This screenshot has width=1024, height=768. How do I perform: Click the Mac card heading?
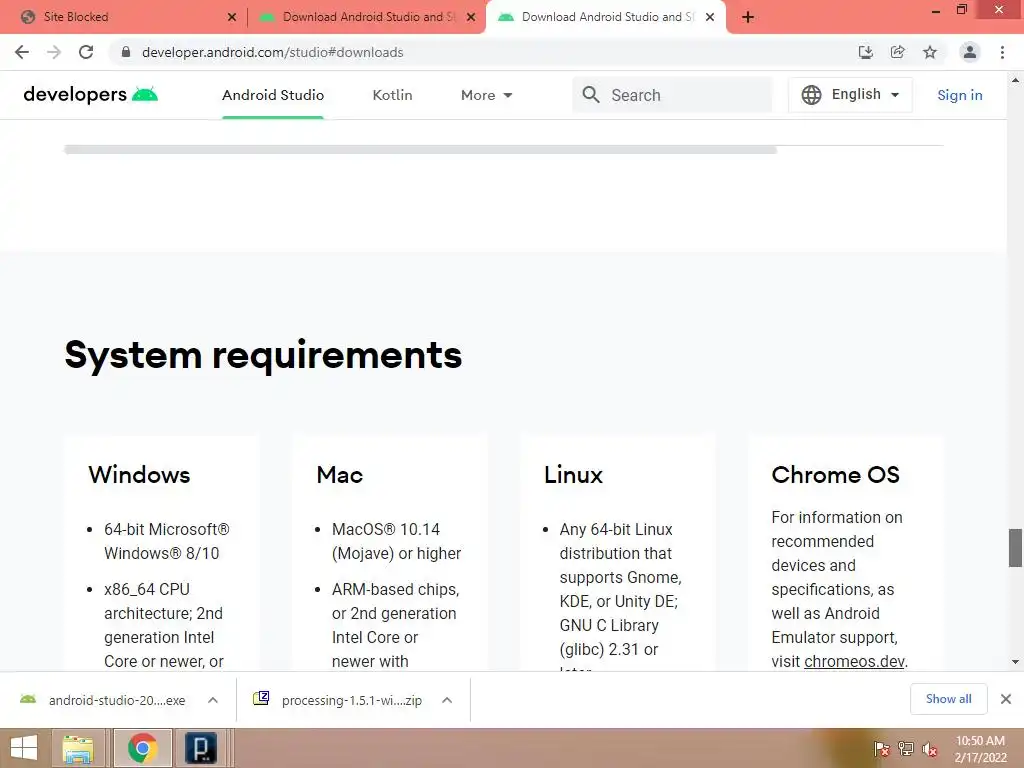pyautogui.click(x=340, y=475)
